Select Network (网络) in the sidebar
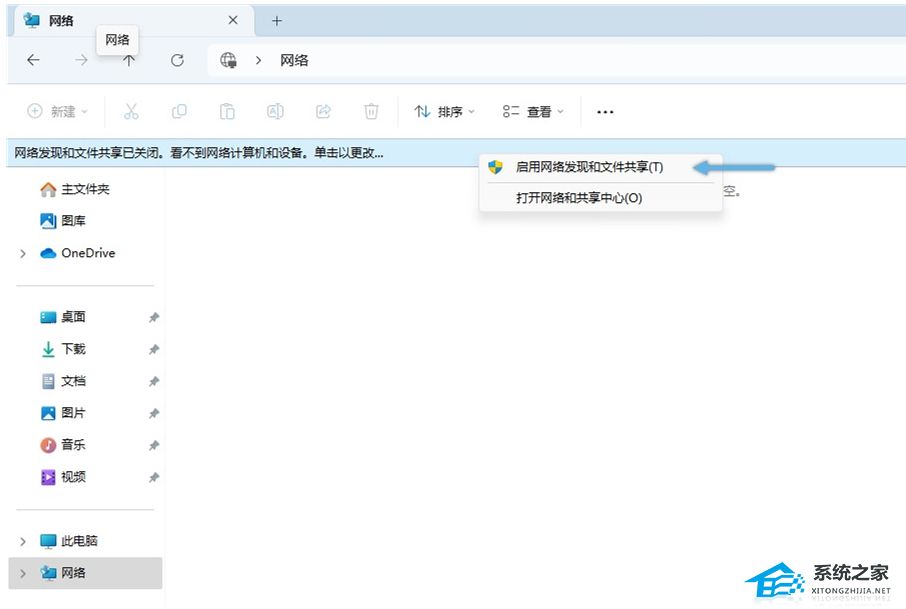The height and width of the screenshot is (609, 906). point(85,573)
